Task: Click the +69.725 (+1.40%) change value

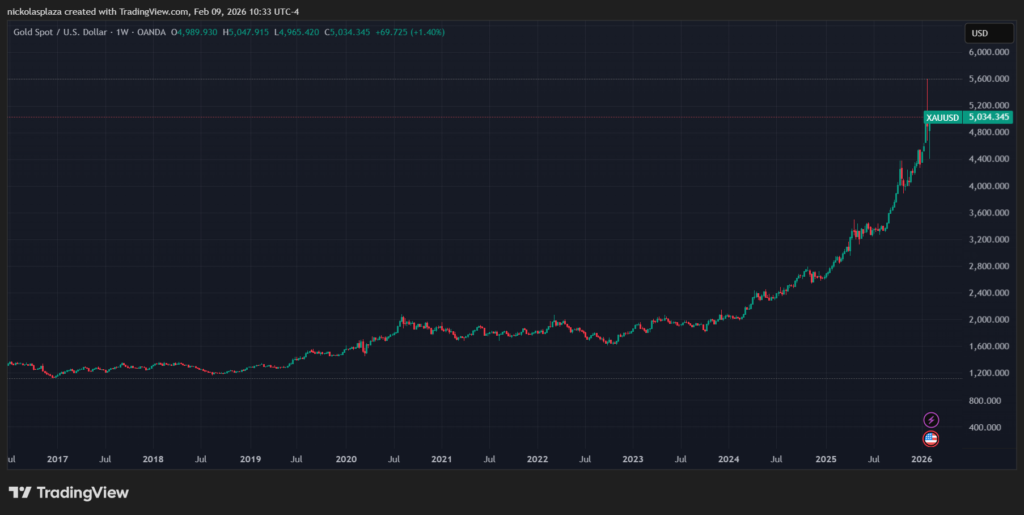Action: (x=410, y=32)
